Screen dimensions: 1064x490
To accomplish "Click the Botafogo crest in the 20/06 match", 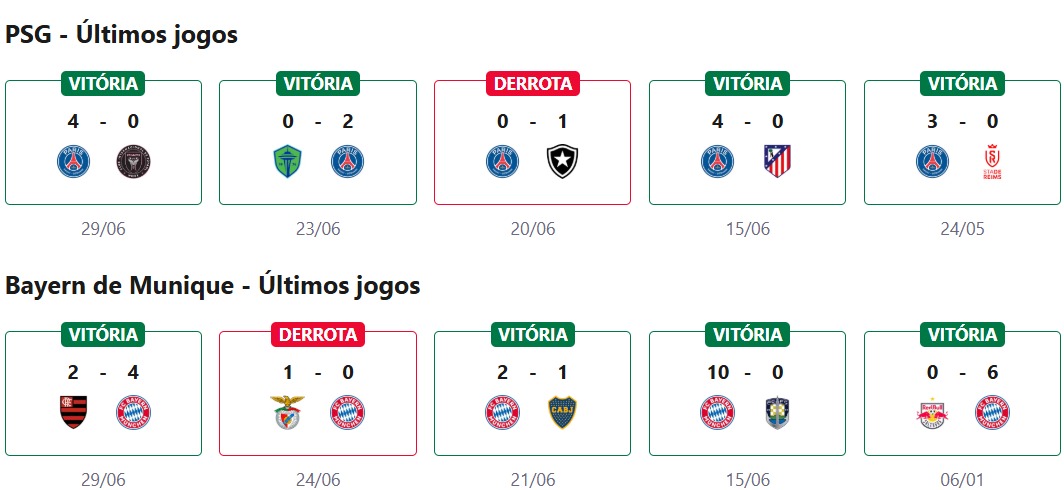I will pos(563,161).
